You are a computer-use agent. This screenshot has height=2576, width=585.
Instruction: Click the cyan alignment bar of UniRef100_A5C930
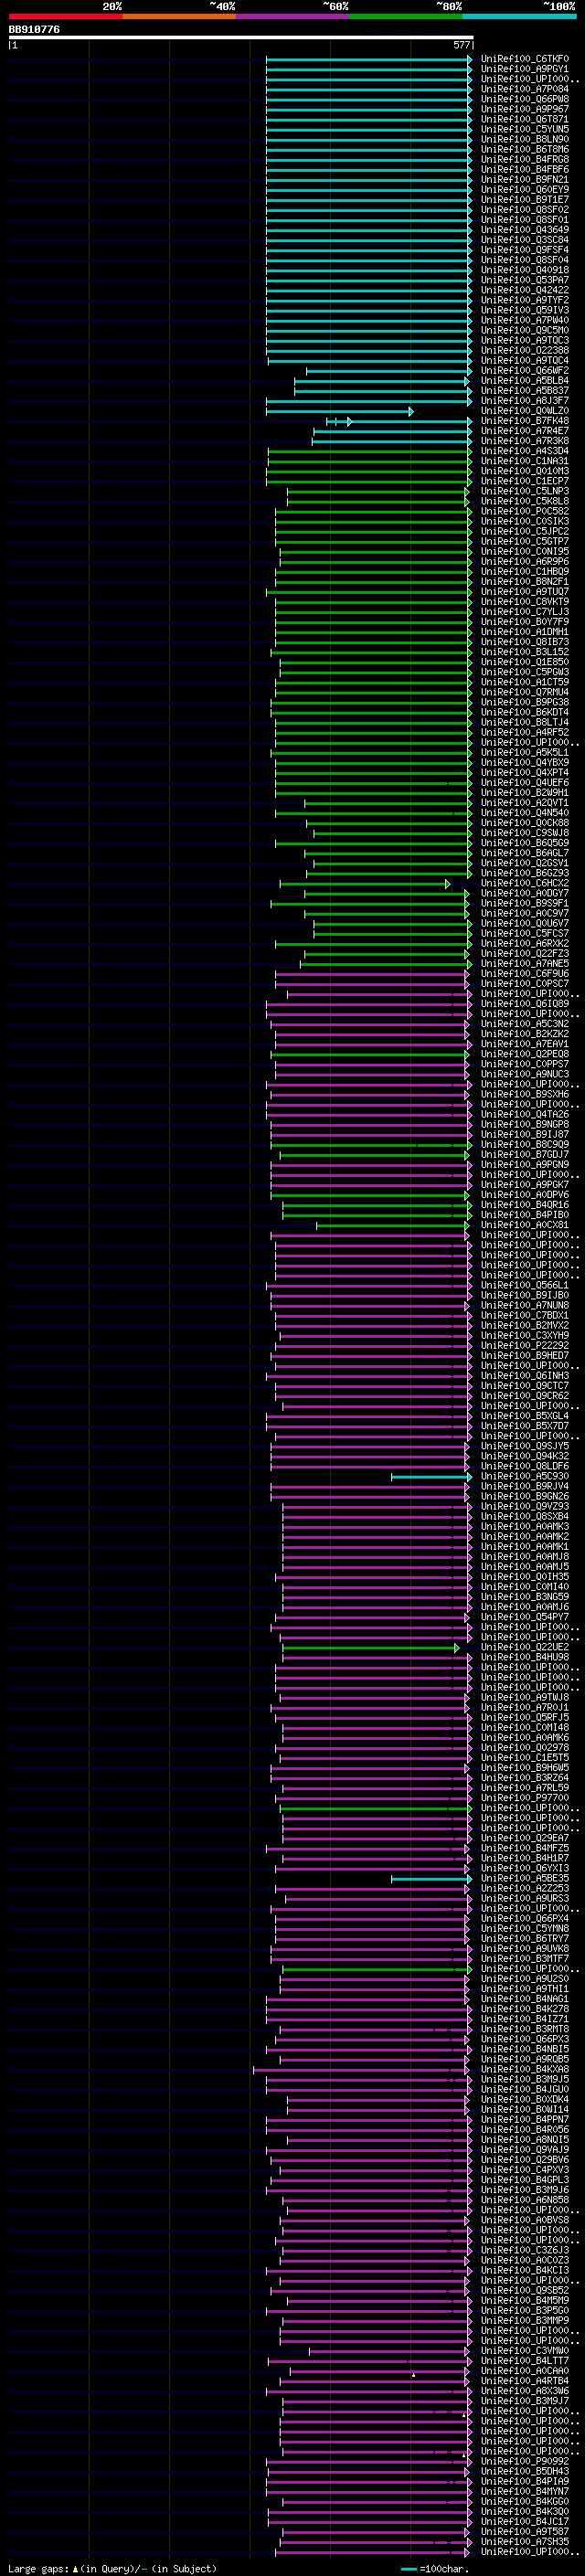pos(431,1477)
